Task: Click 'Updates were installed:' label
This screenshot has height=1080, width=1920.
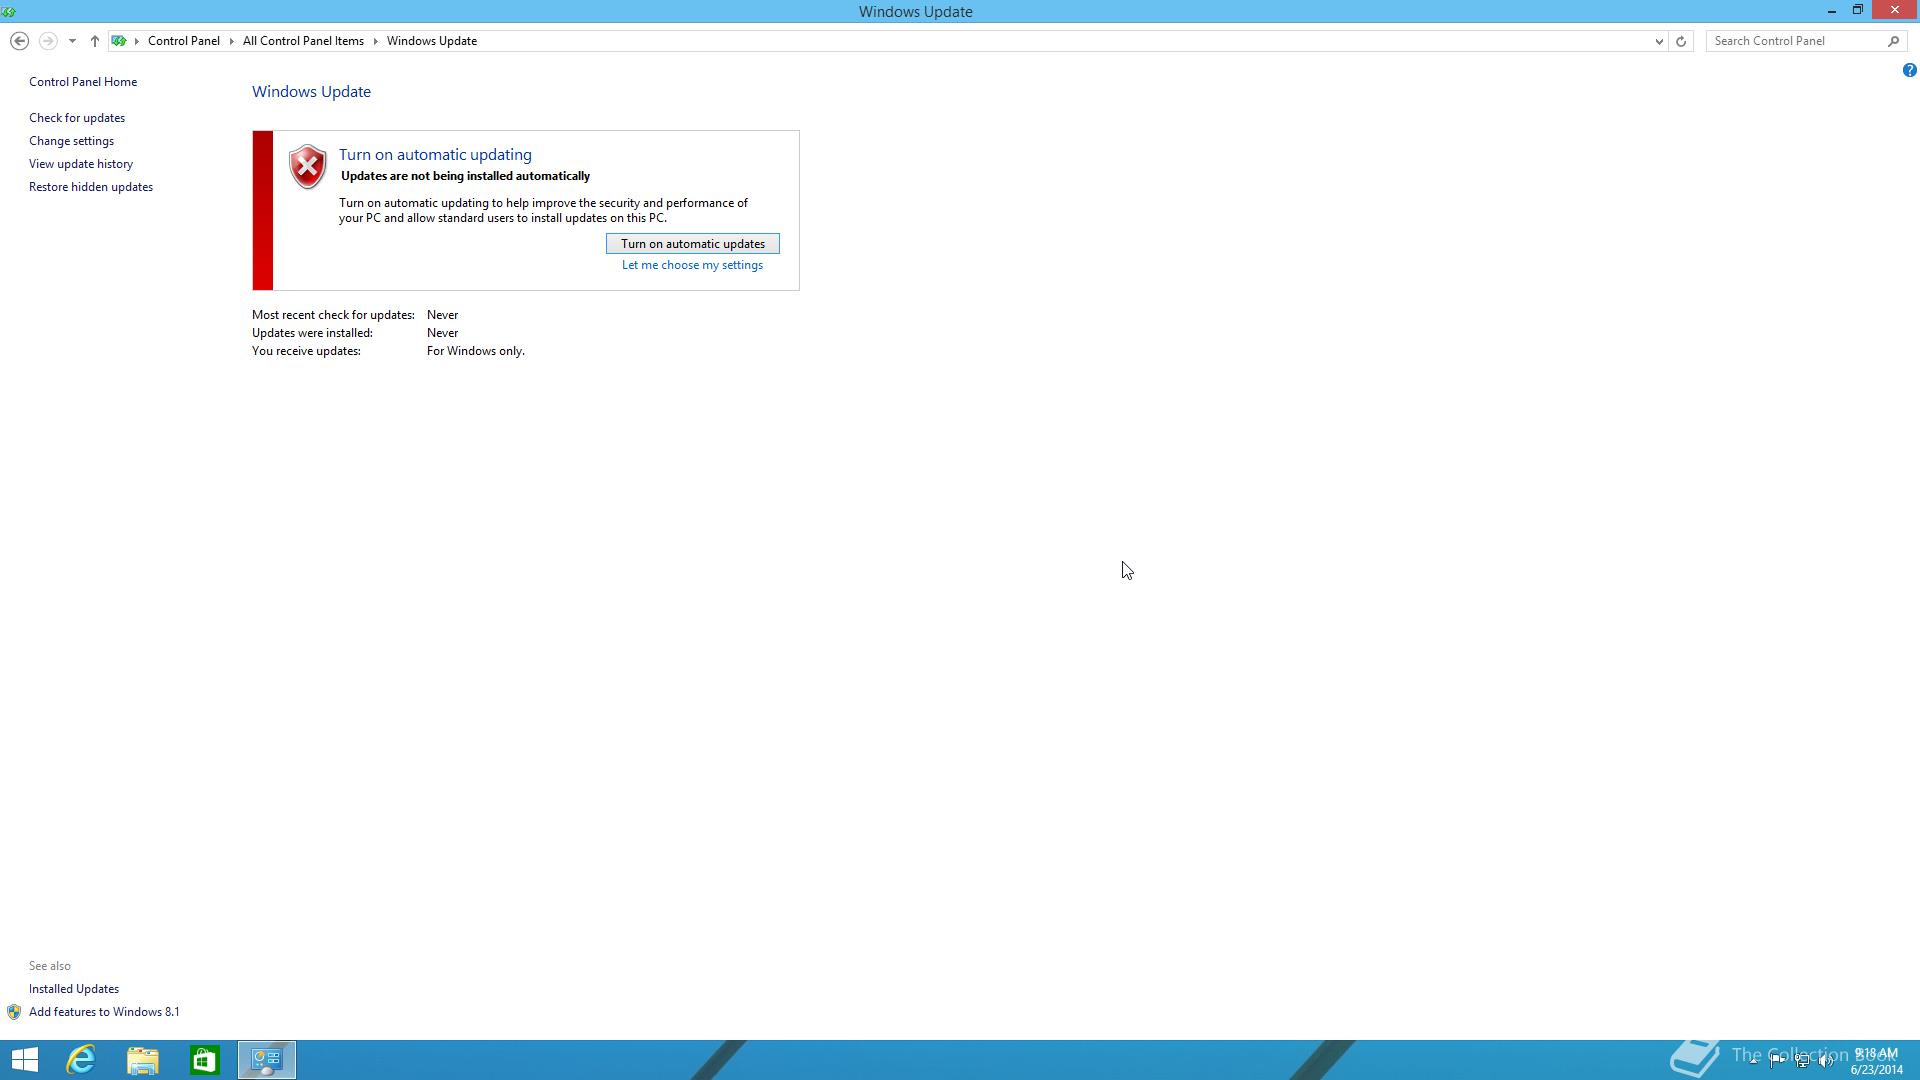Action: click(312, 333)
